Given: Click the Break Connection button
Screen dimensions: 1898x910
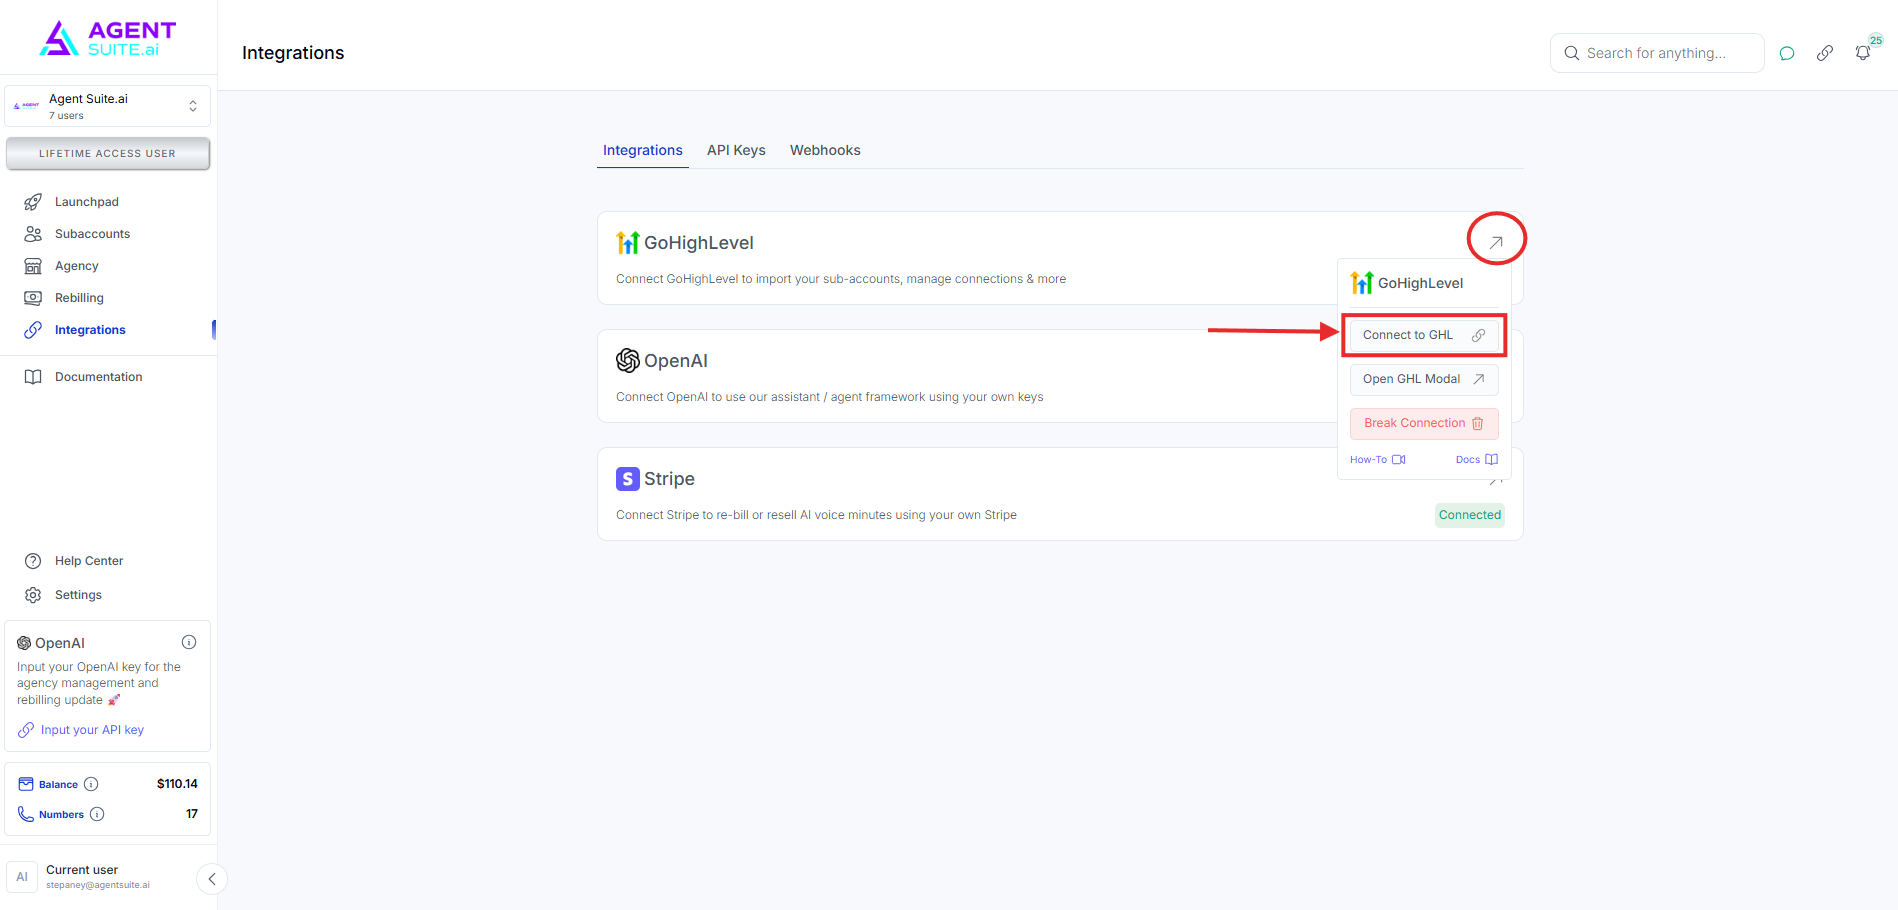Looking at the screenshot, I should (x=1424, y=423).
